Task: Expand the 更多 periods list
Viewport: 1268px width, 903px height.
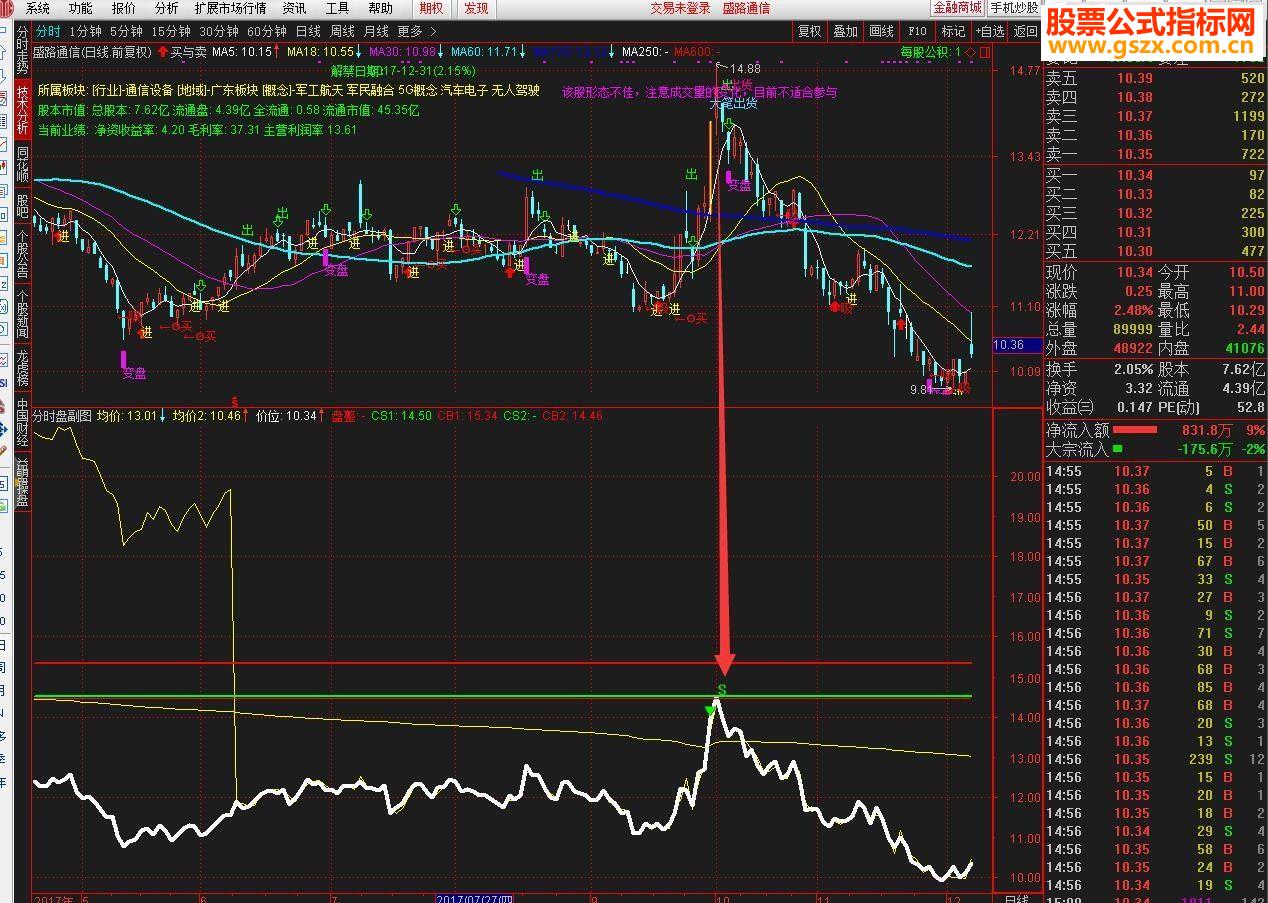Action: (417, 32)
